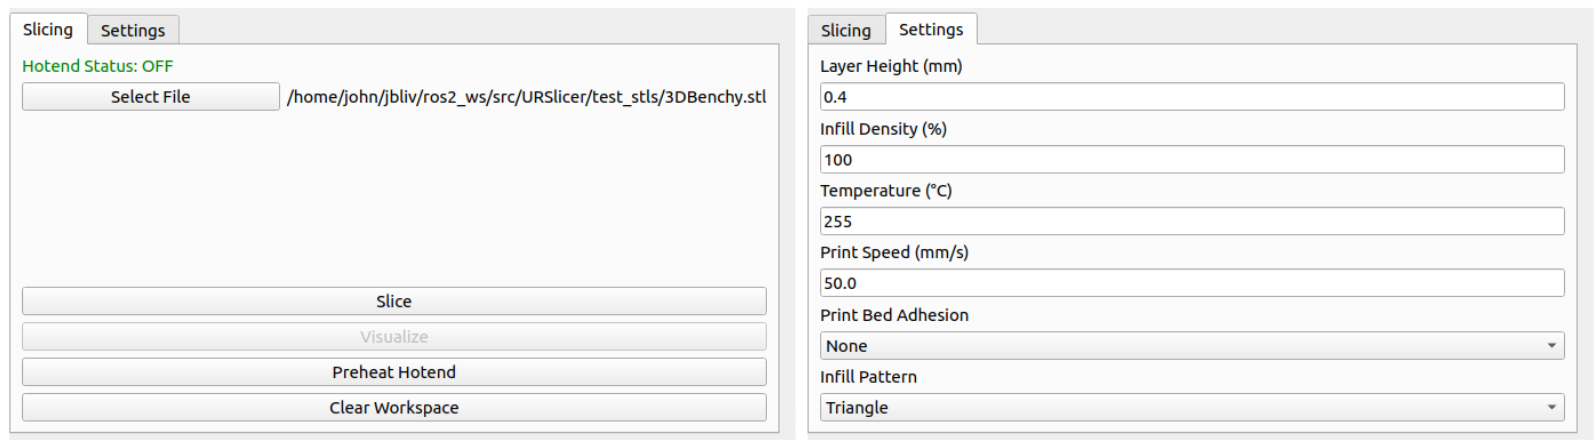Click the active Settings tab above Layer Height
This screenshot has height=442, width=1595.
coord(931,29)
